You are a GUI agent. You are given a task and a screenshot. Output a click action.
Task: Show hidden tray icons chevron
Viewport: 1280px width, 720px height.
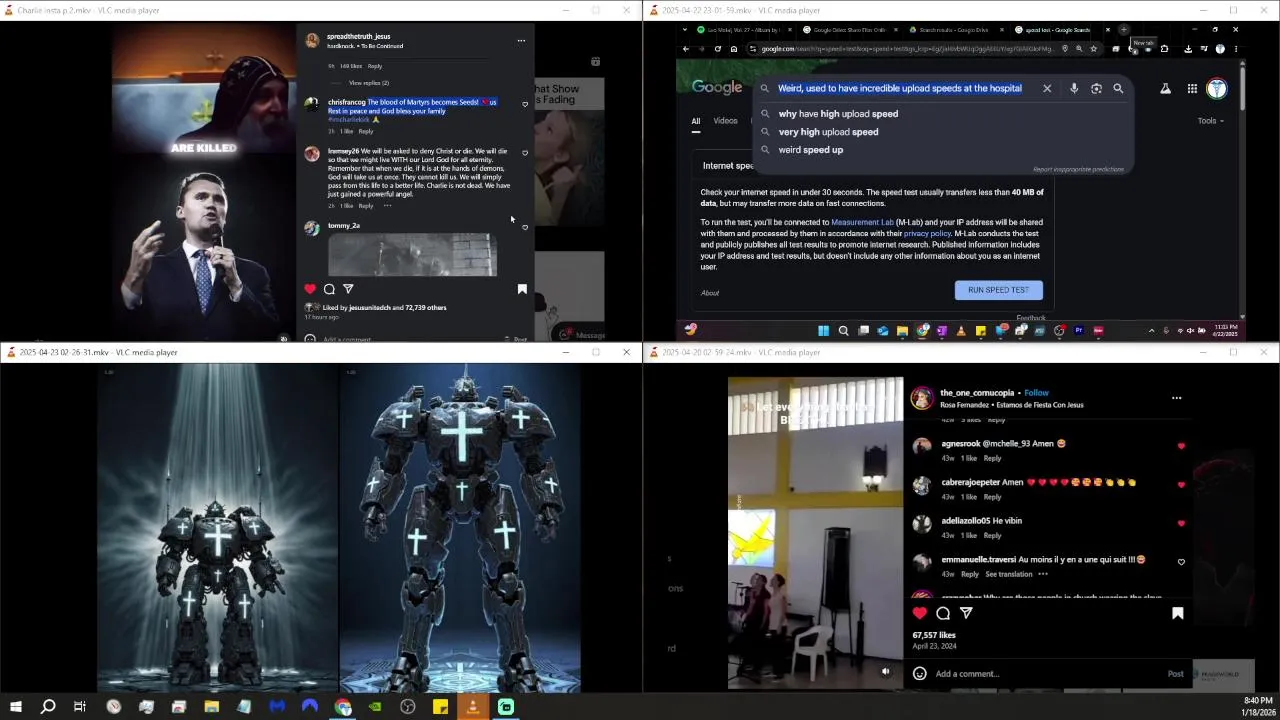pos(1151,331)
